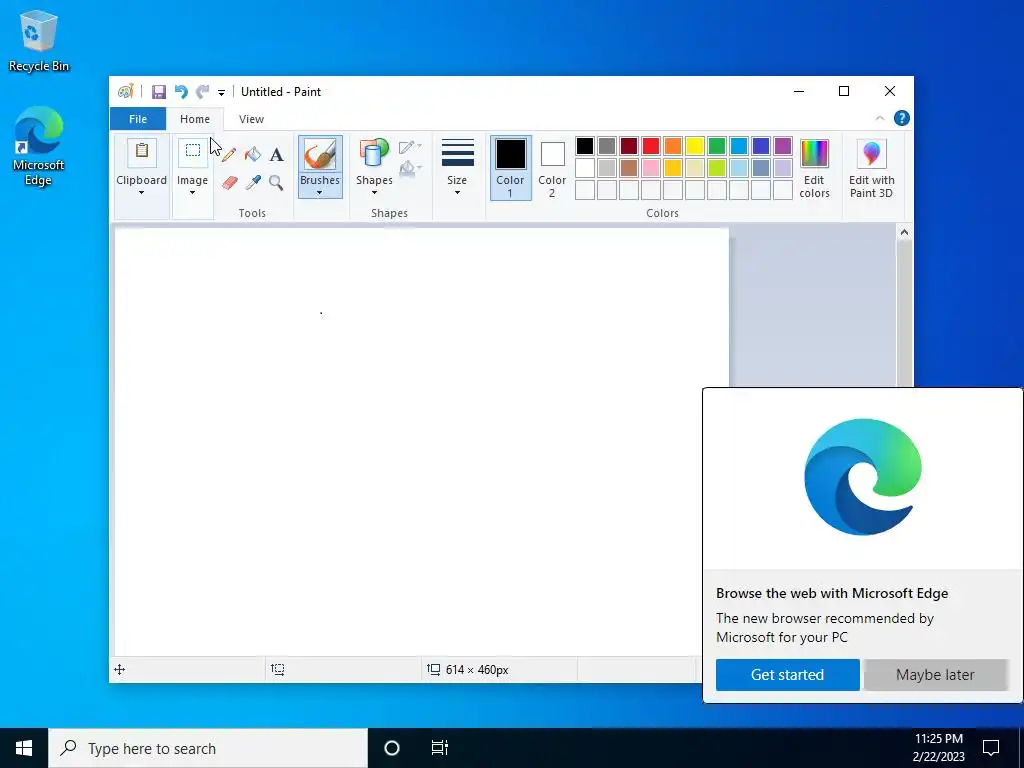The image size is (1024, 768).
Task: Select the Eraser tool
Action: point(229,182)
